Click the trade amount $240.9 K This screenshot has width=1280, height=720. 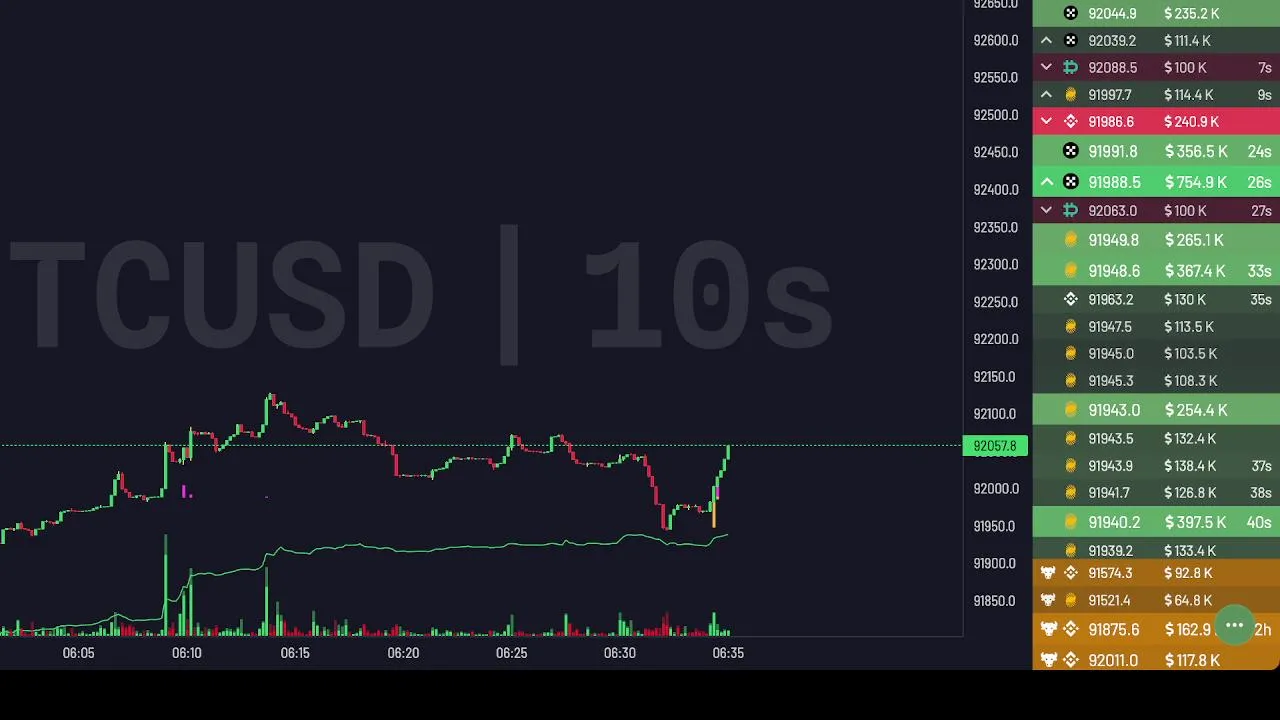tap(1191, 122)
